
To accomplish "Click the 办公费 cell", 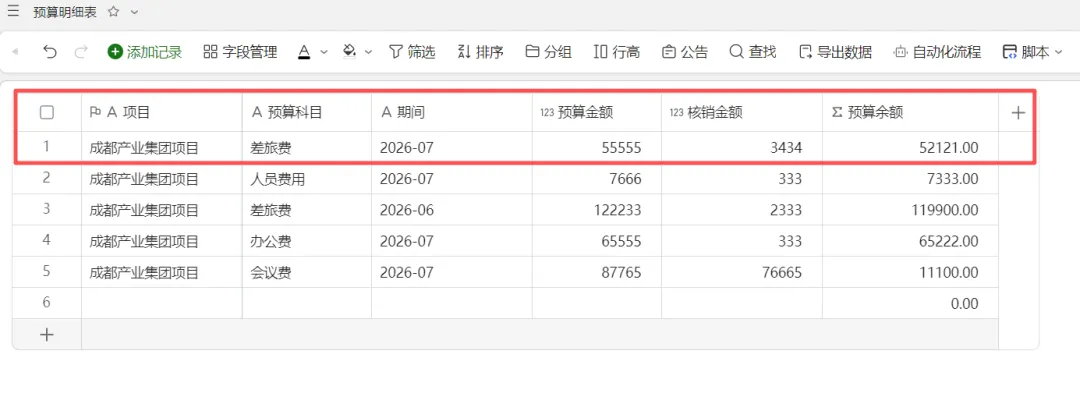I will [x=307, y=241].
